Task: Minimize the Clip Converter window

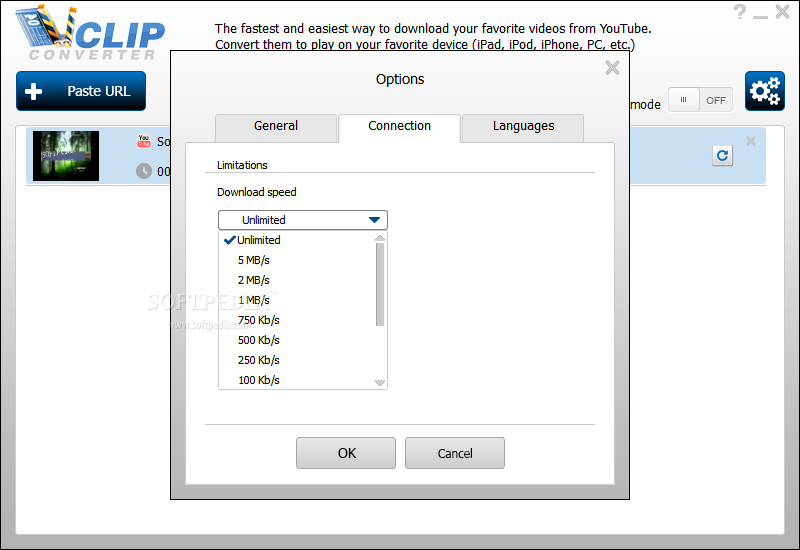Action: 760,17
